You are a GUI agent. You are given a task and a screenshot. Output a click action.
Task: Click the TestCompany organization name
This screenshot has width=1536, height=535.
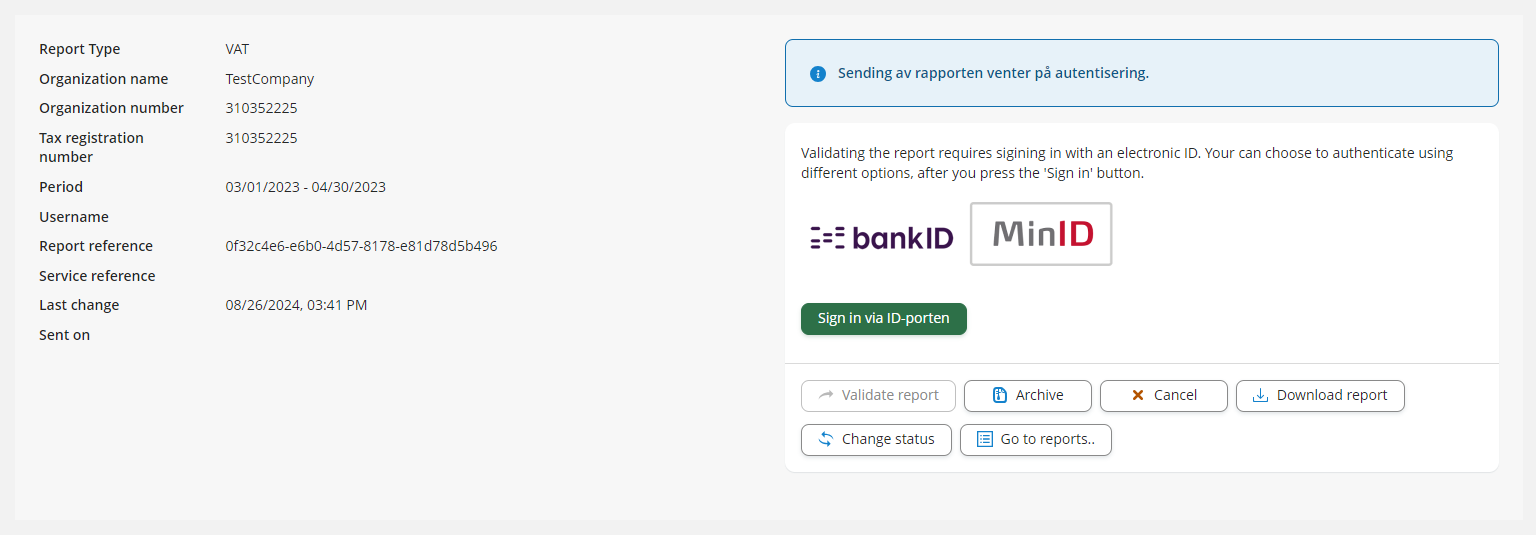pos(270,79)
